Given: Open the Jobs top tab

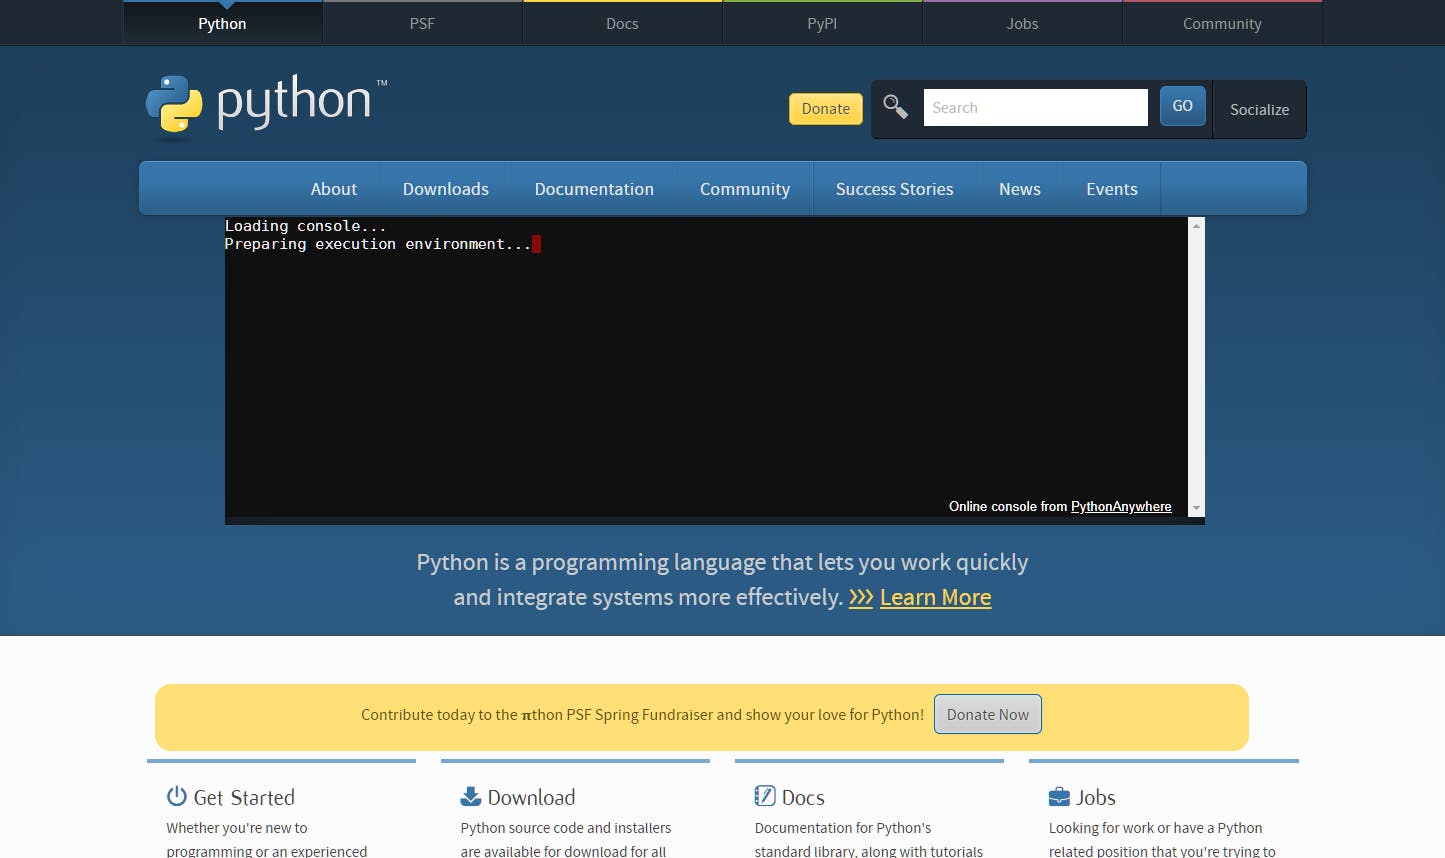Looking at the screenshot, I should coord(1022,23).
